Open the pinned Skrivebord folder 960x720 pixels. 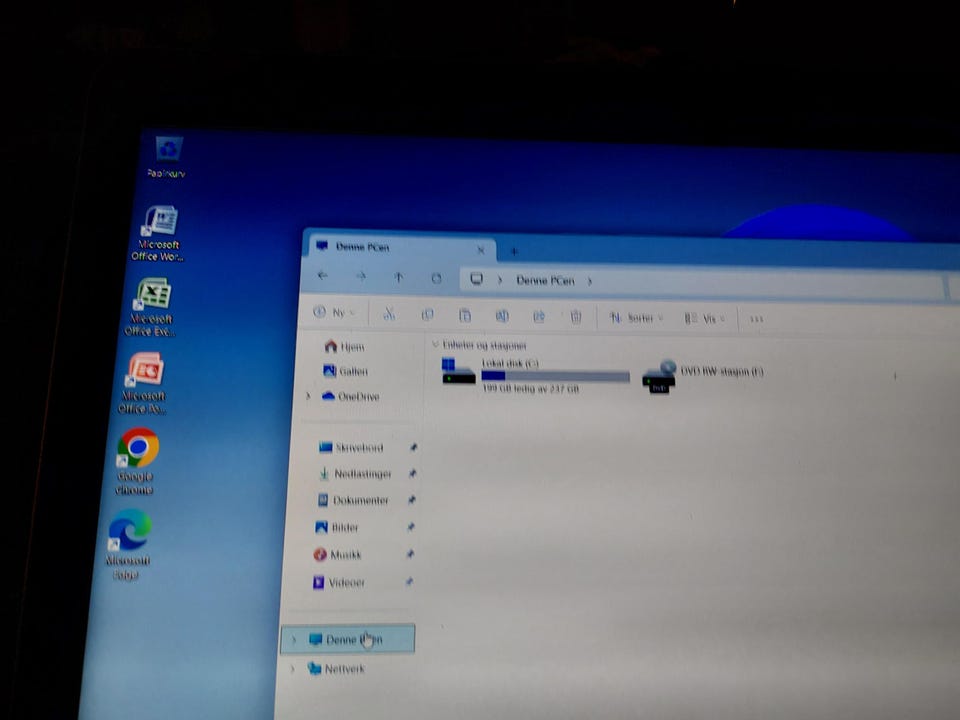click(x=351, y=448)
